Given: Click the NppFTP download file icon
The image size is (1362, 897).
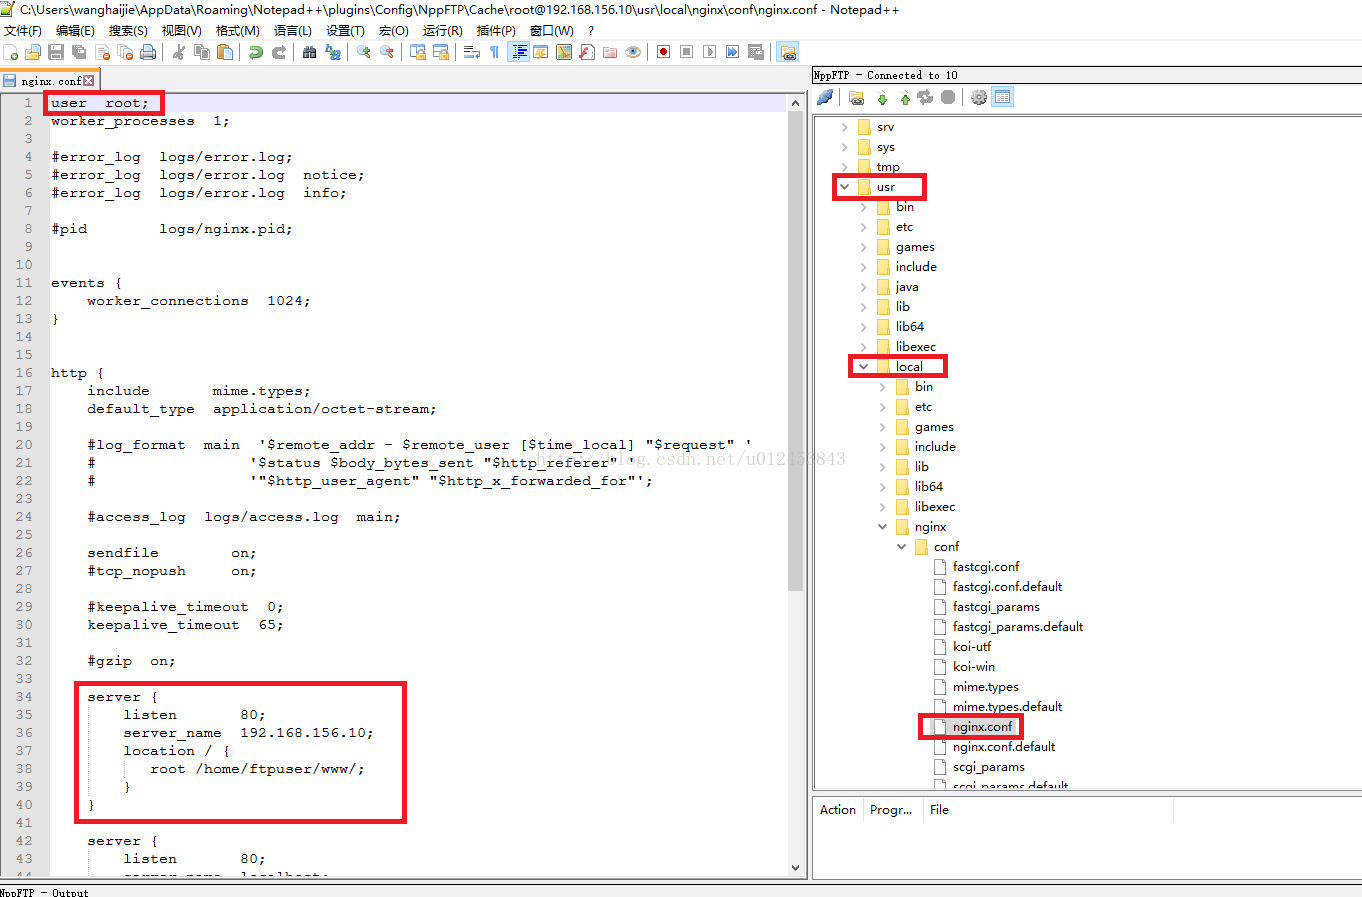Looking at the screenshot, I should (x=882, y=97).
